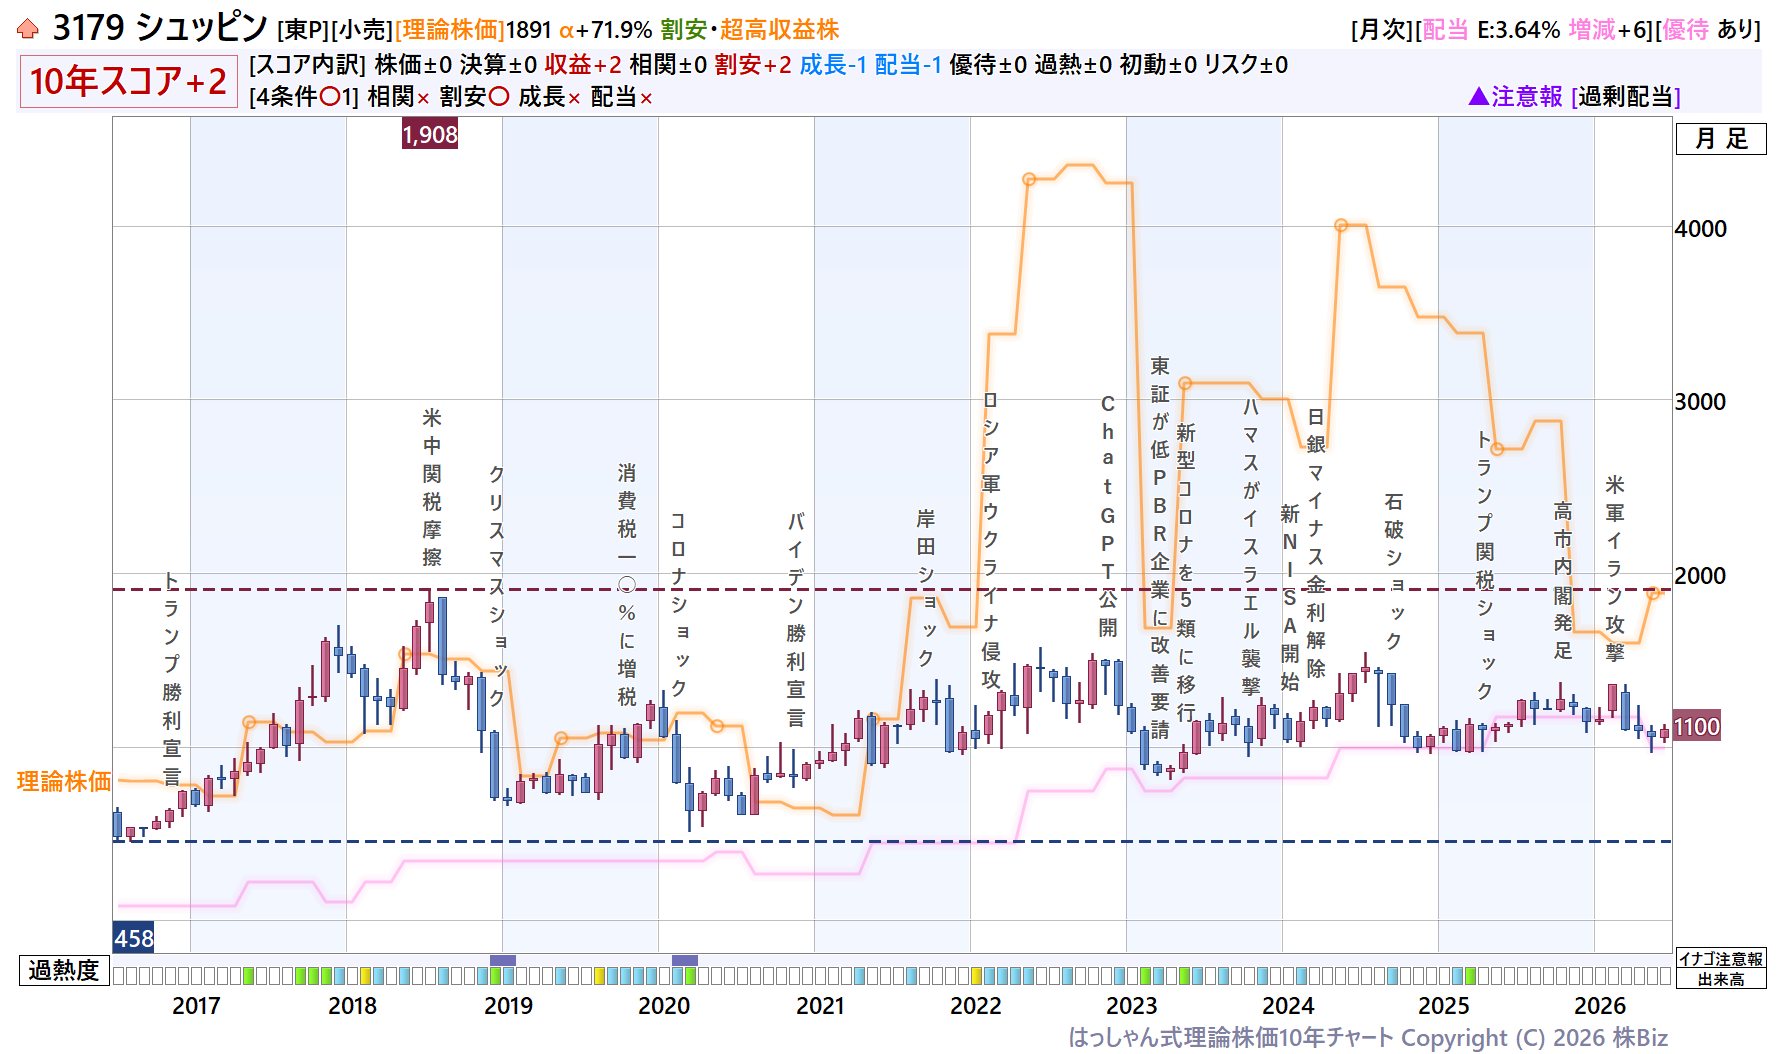Click the purple 注意報 warning triangle
Viewport: 1780px width, 1054px height.
pyautogui.click(x=1479, y=96)
